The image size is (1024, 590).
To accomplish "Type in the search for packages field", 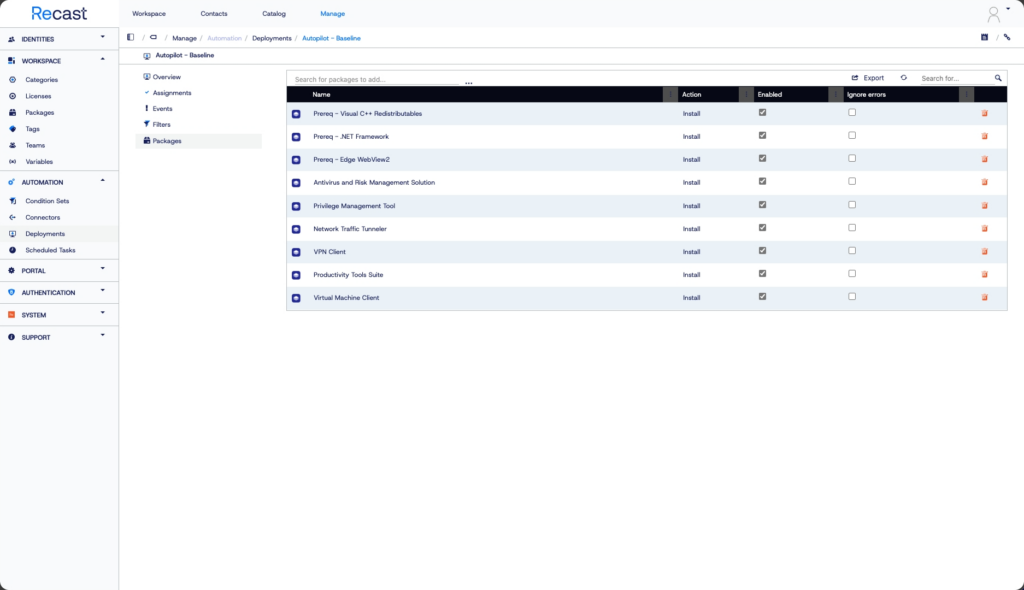I will [x=370, y=77].
